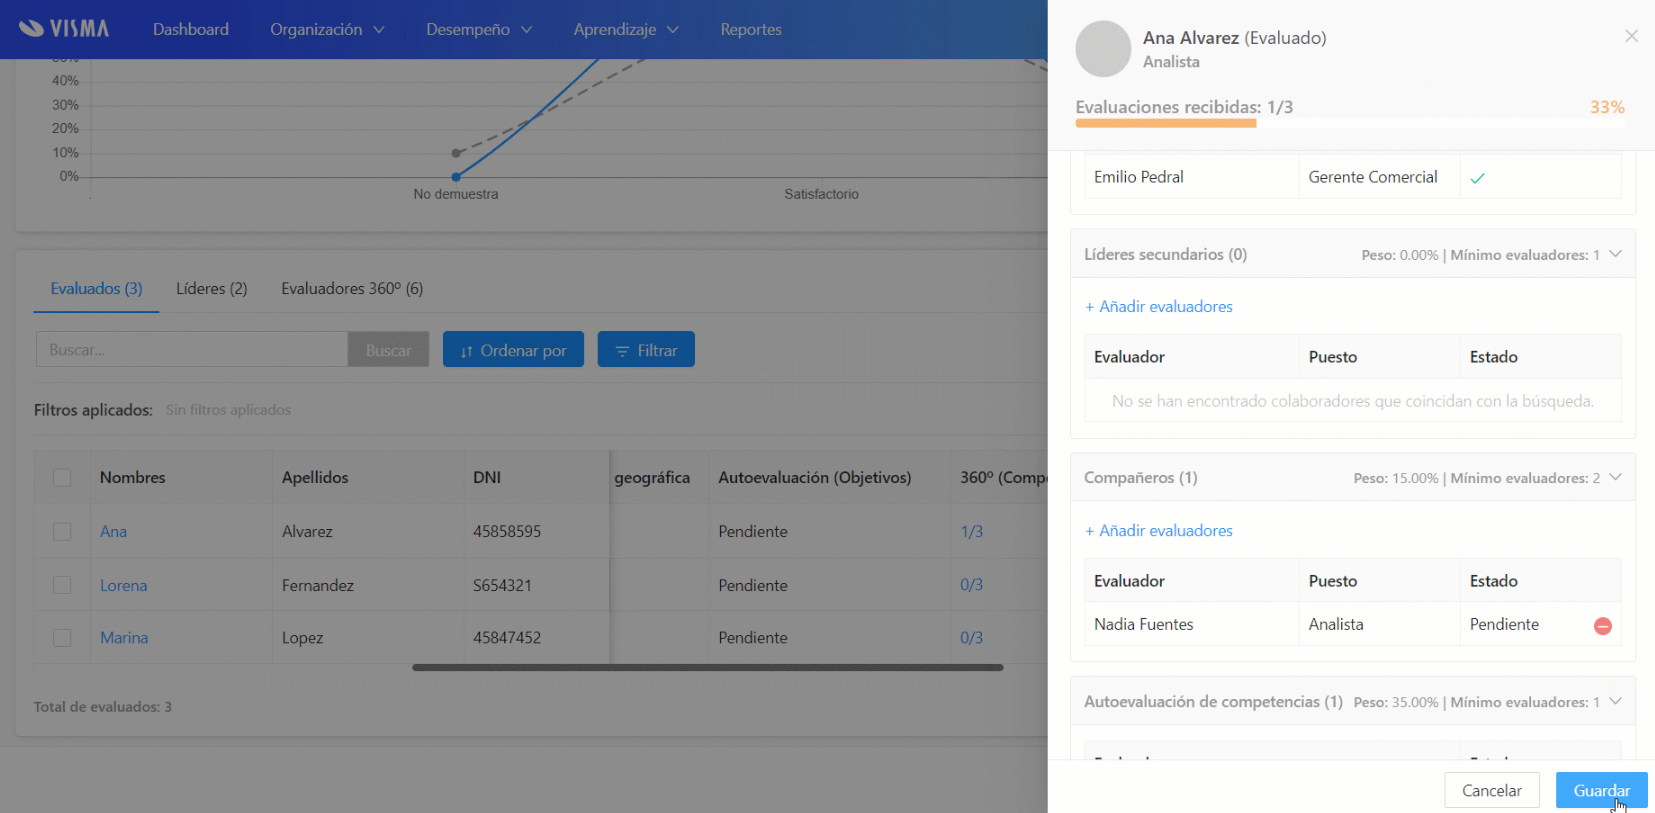Toggle the select-all checkbox in table header
1655x813 pixels.
tap(62, 478)
